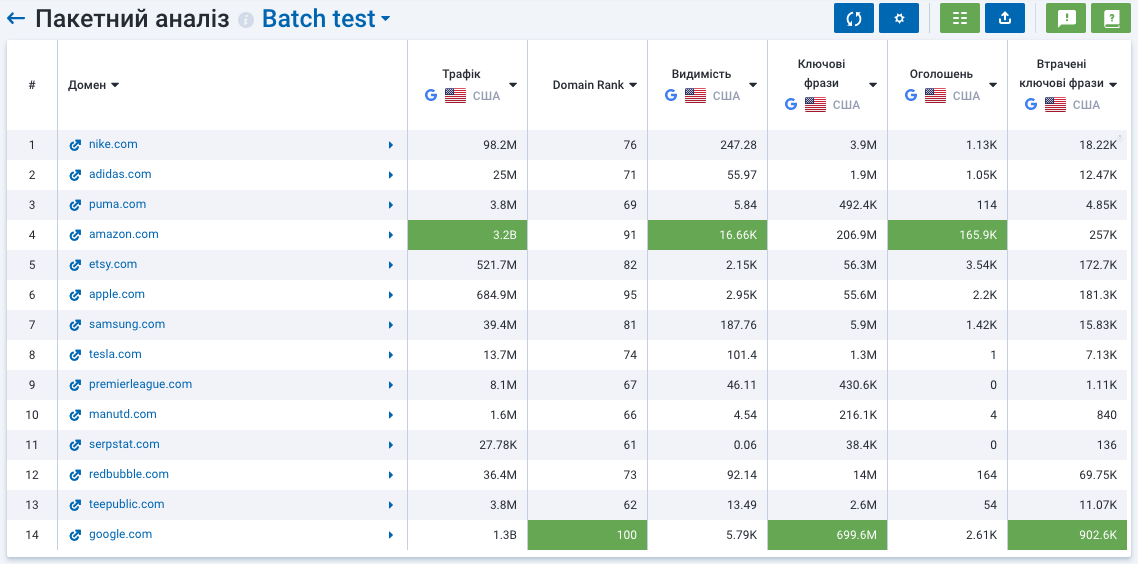This screenshot has height=564, width=1138.
Task: Open the green help guide icon
Action: [1111, 18]
